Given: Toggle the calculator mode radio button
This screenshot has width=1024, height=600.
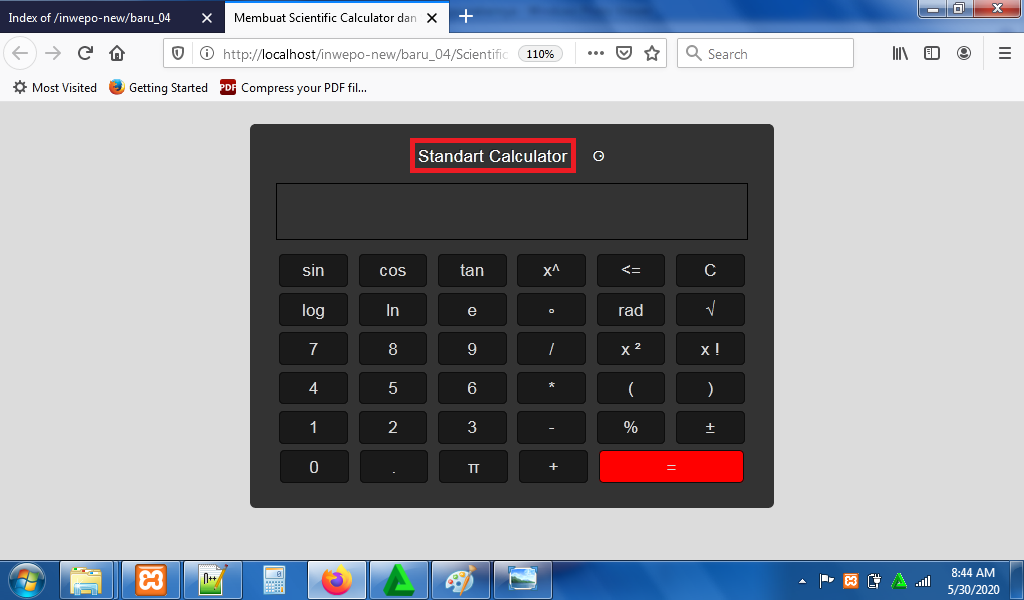Looking at the screenshot, I should tap(598, 156).
